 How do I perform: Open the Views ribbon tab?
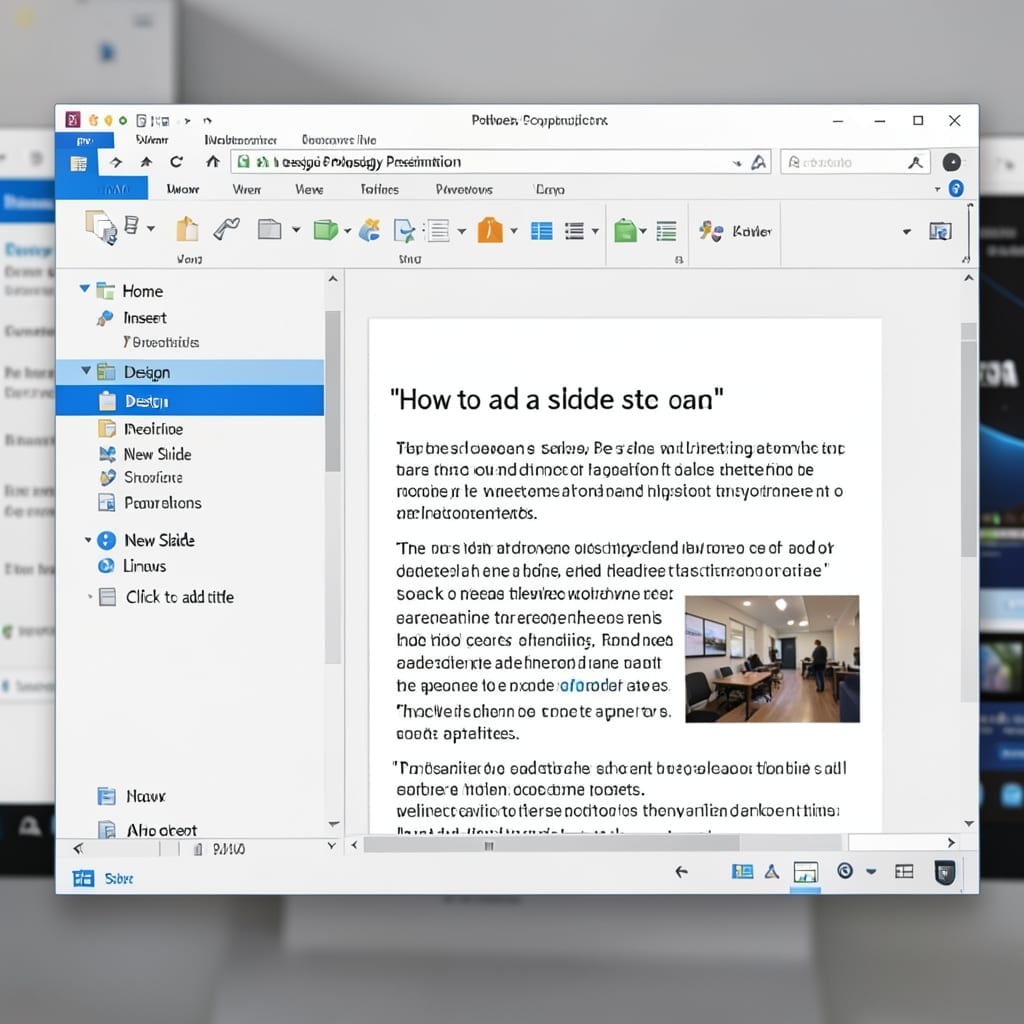click(x=309, y=189)
